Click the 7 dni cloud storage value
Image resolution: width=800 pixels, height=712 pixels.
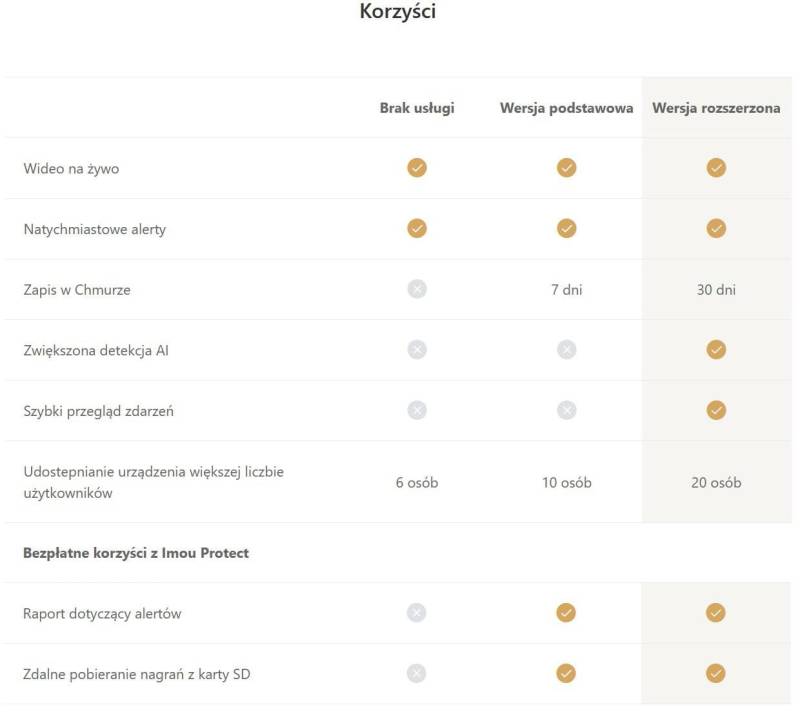[566, 290]
